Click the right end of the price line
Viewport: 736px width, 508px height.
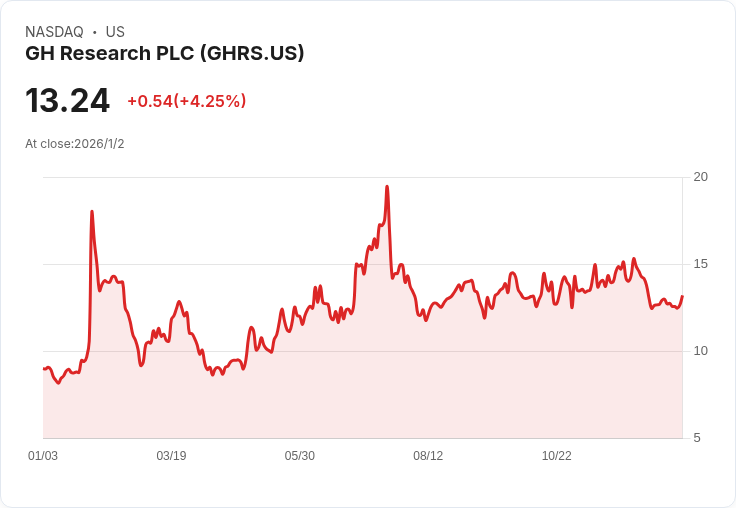click(x=682, y=296)
